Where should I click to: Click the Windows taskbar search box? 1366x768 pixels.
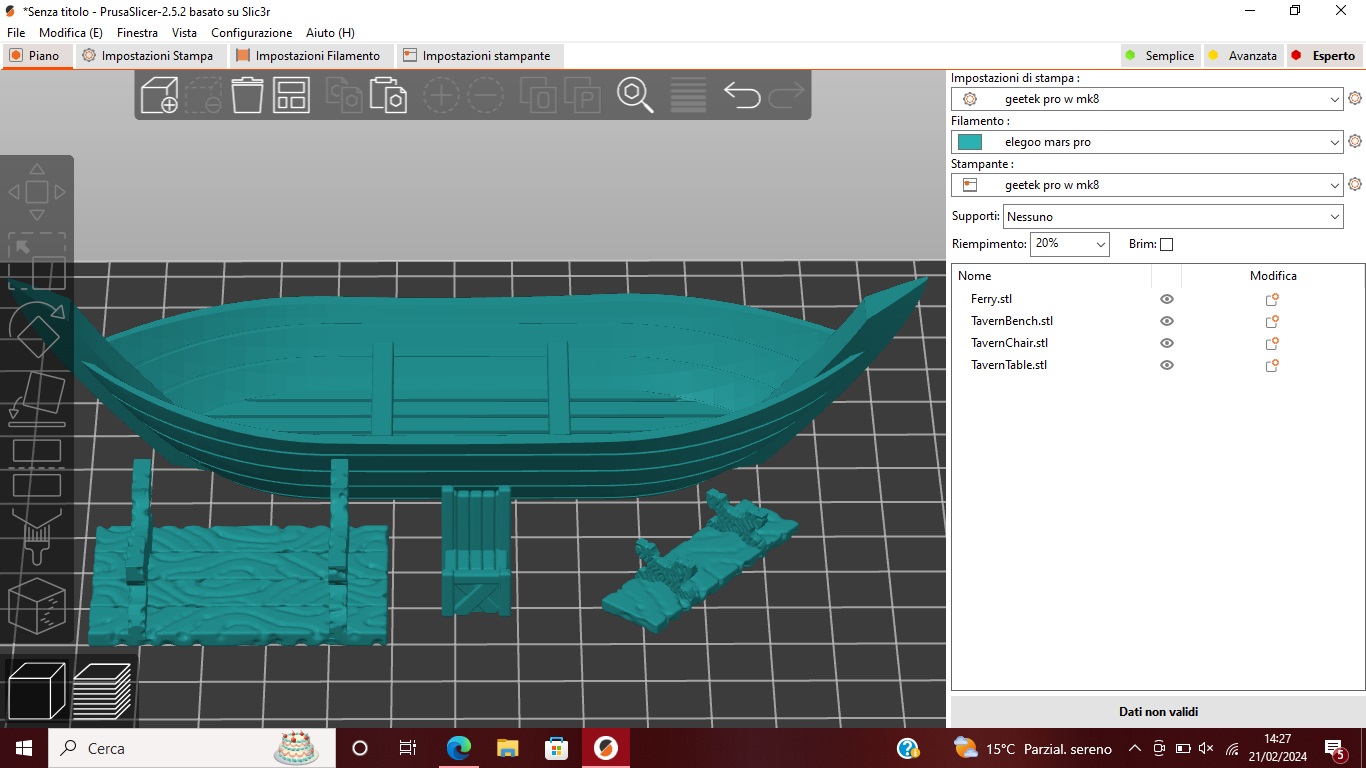(193, 748)
